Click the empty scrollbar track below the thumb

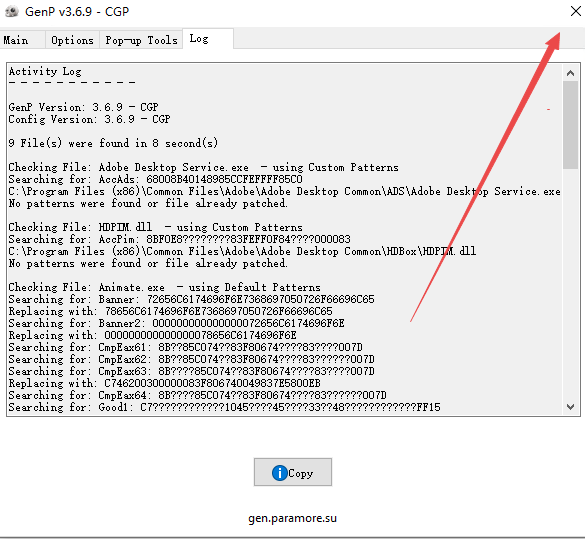(x=570, y=283)
